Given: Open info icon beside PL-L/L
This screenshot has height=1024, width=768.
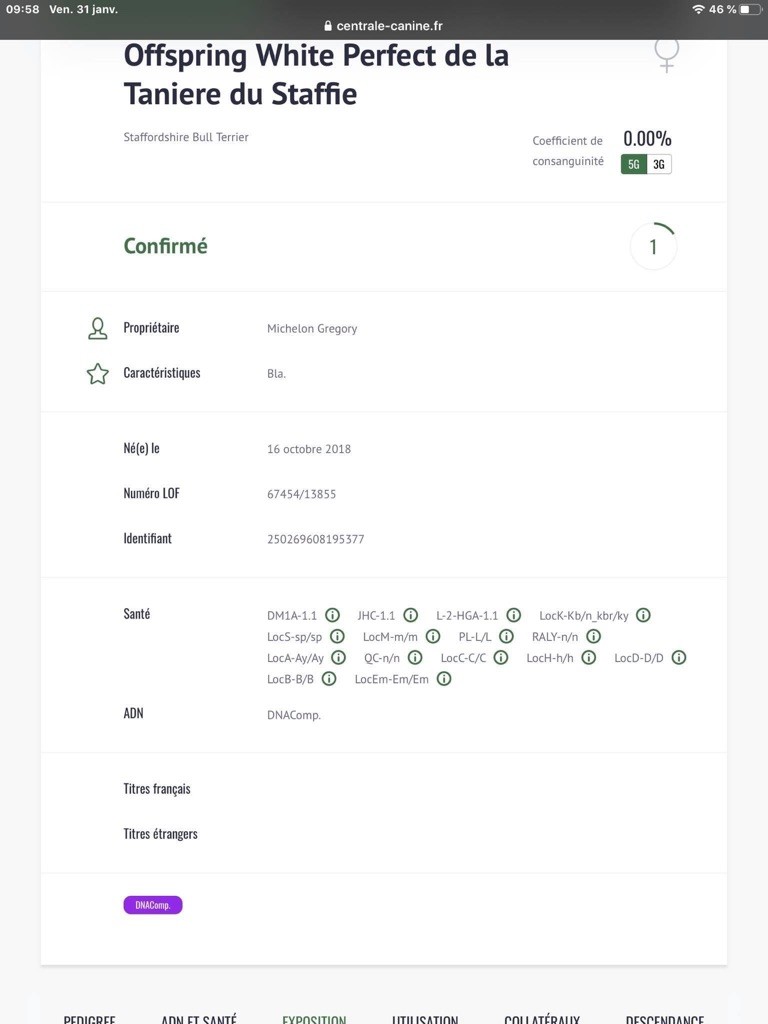Looking at the screenshot, I should click(506, 637).
